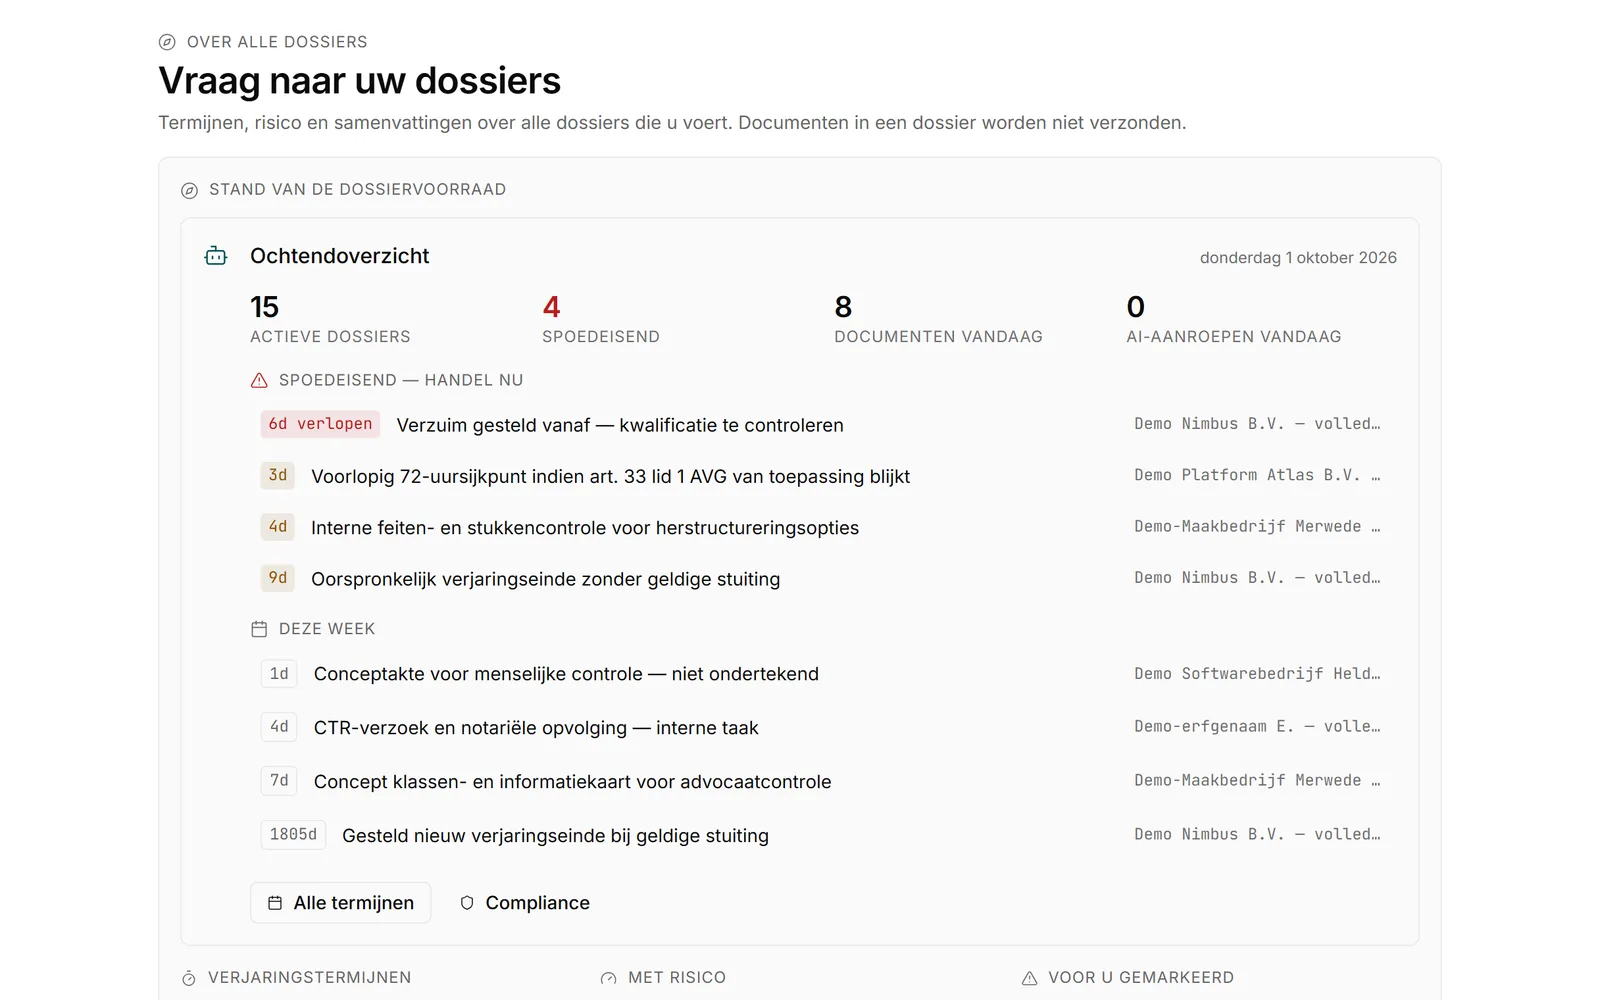Image resolution: width=1600 pixels, height=1000 pixels.
Task: Click the 3d deadline badge
Action: tap(278, 475)
